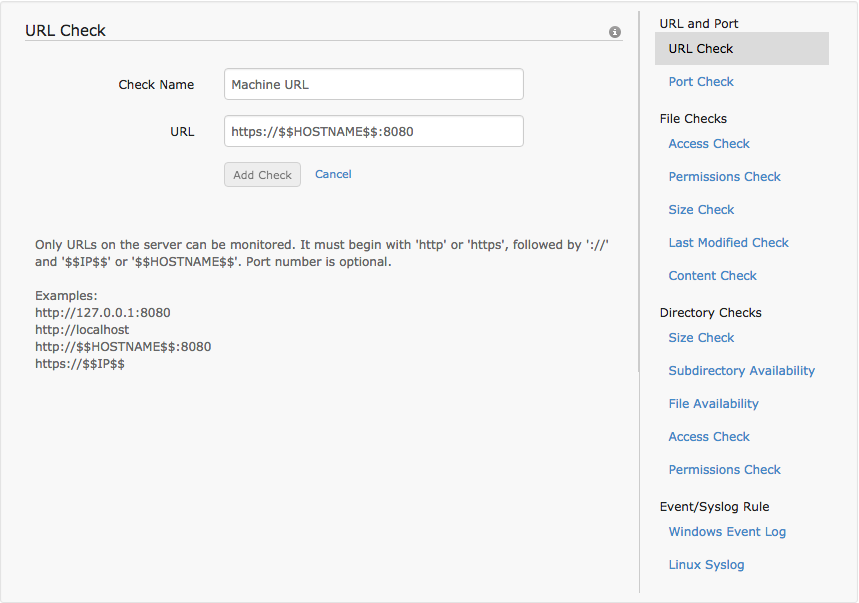Screen dimensions: 859x603
Task: Open the Content Check option
Action: (x=712, y=276)
